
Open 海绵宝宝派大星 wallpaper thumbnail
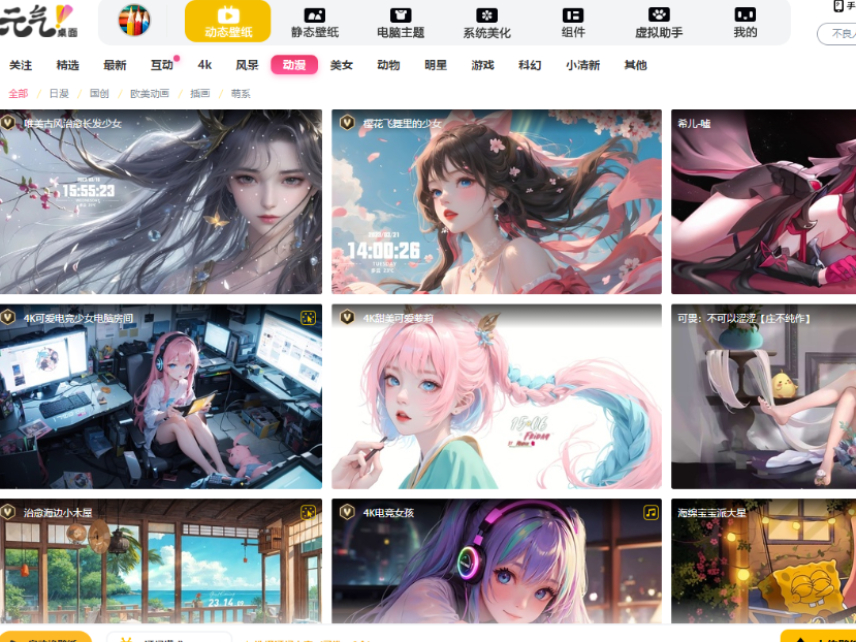pos(764,561)
